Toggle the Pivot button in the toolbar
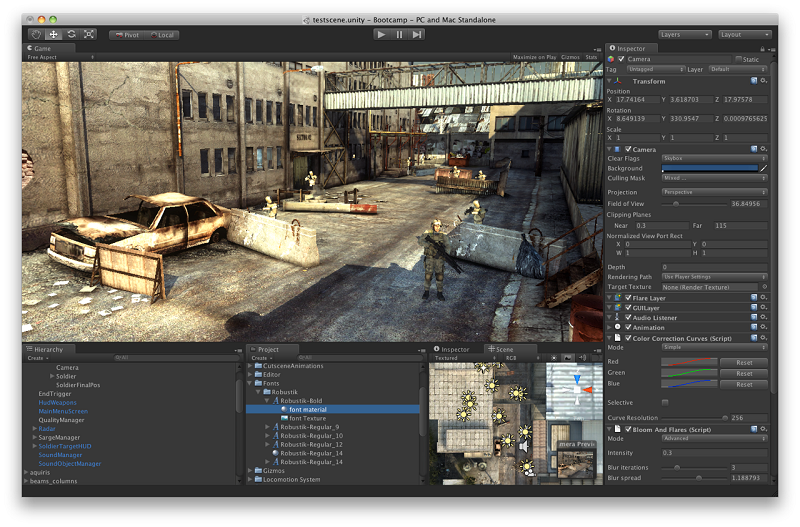Image resolution: width=800 pixels, height=527 pixels. [x=126, y=35]
